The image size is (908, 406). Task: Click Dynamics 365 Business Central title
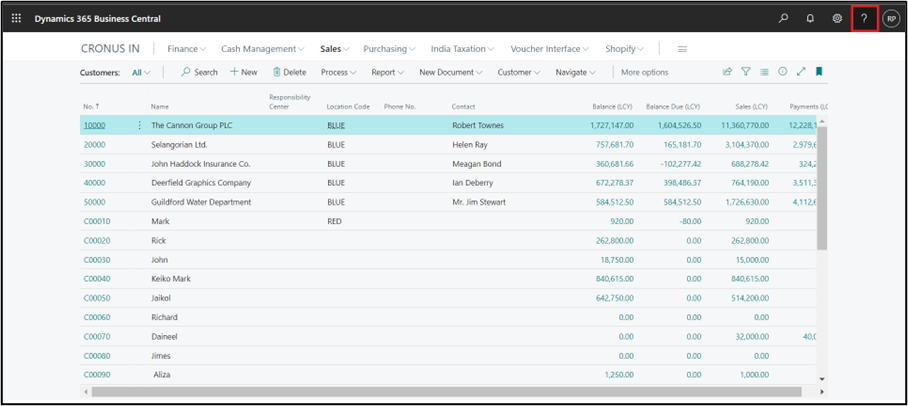pyautogui.click(x=97, y=19)
